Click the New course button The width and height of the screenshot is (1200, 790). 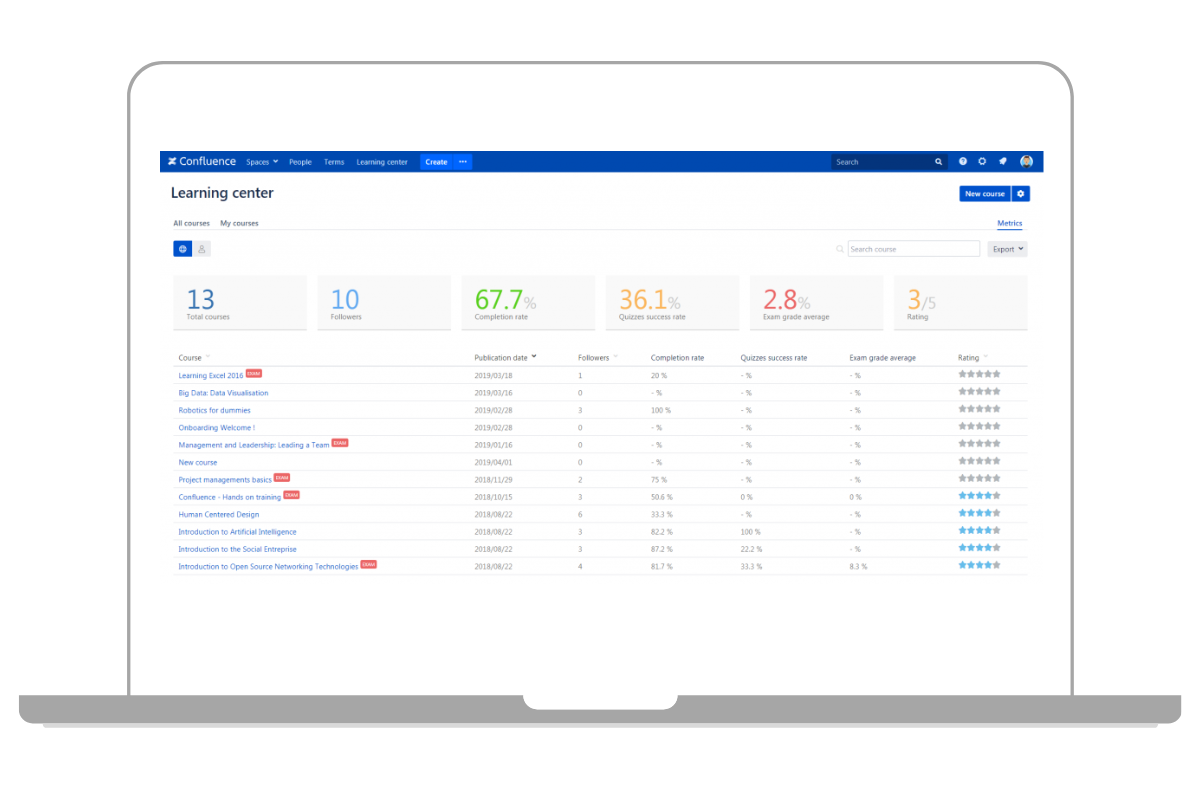pyautogui.click(x=984, y=194)
